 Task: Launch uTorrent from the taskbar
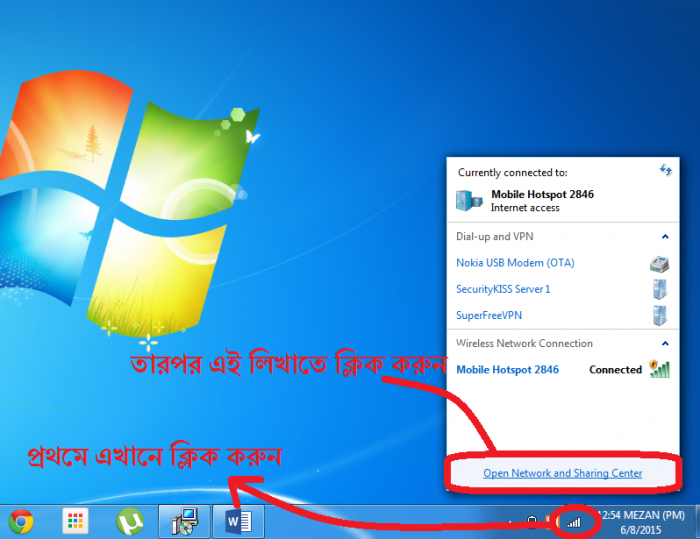point(129,521)
